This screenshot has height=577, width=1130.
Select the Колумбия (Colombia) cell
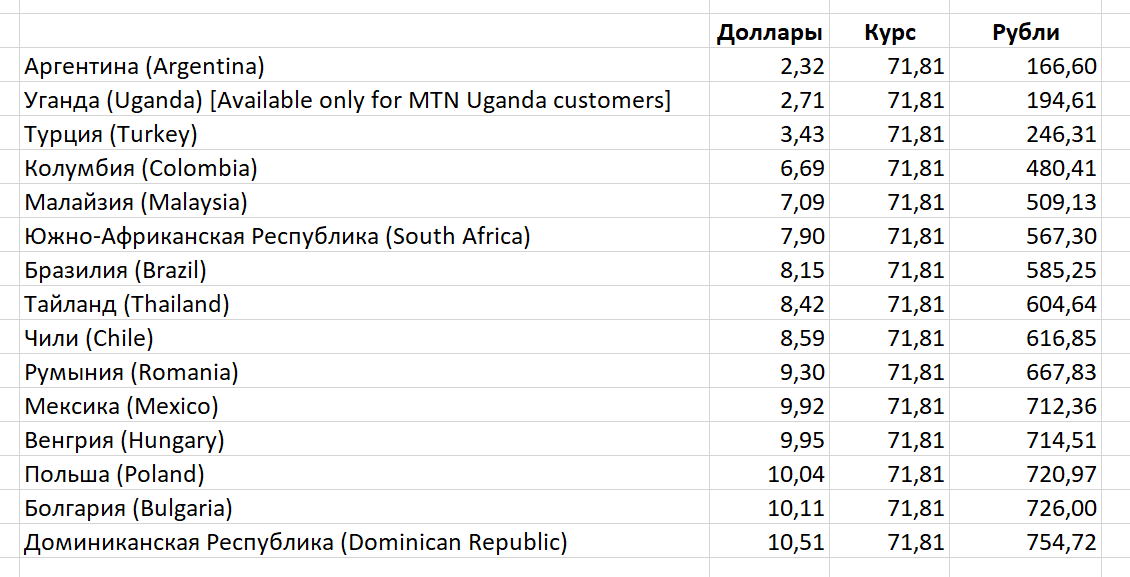pos(364,168)
